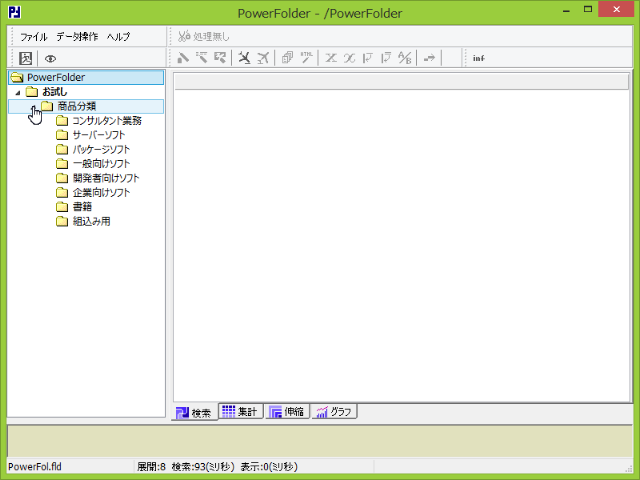Click 表示:0(ミリ秒) status text
This screenshot has width=640, height=480.
[269, 467]
